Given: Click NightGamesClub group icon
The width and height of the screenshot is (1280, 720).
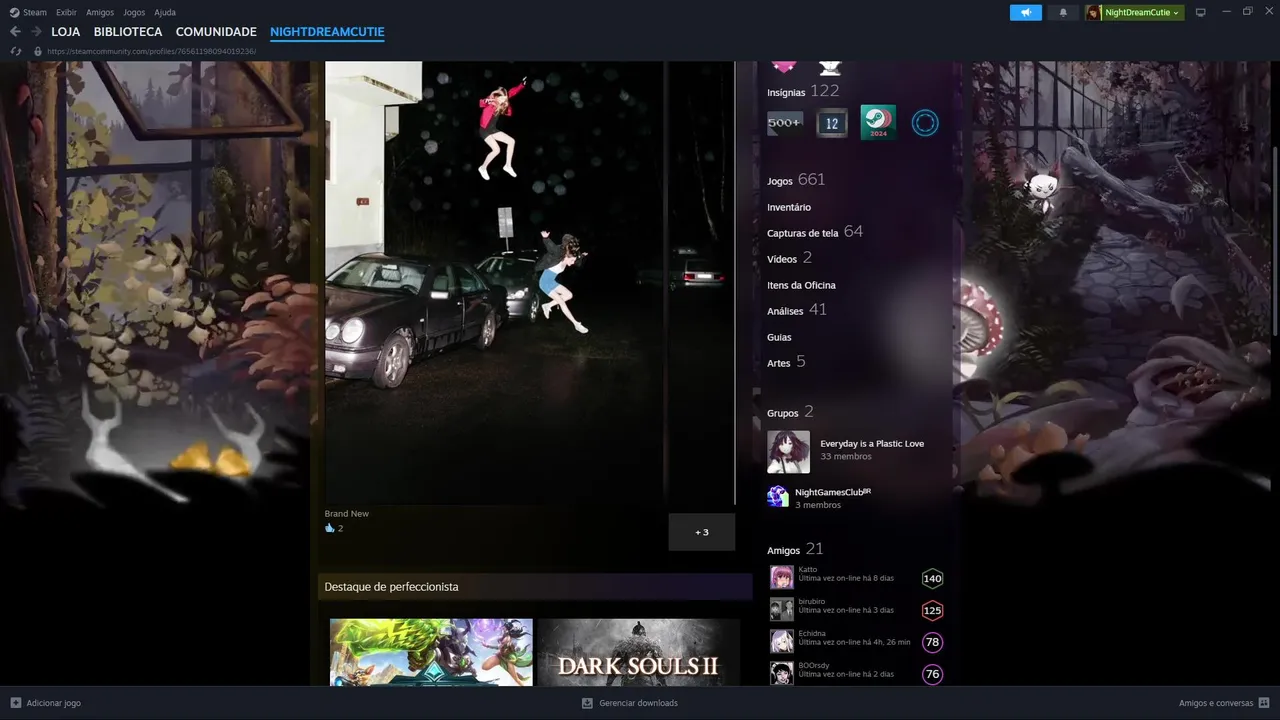Looking at the screenshot, I should click(778, 497).
